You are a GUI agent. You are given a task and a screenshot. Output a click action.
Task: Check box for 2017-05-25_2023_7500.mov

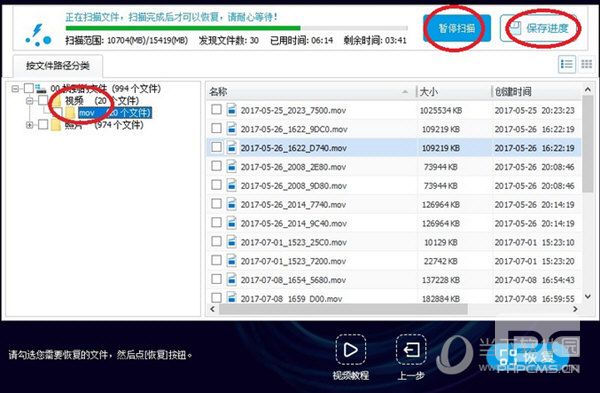216,110
